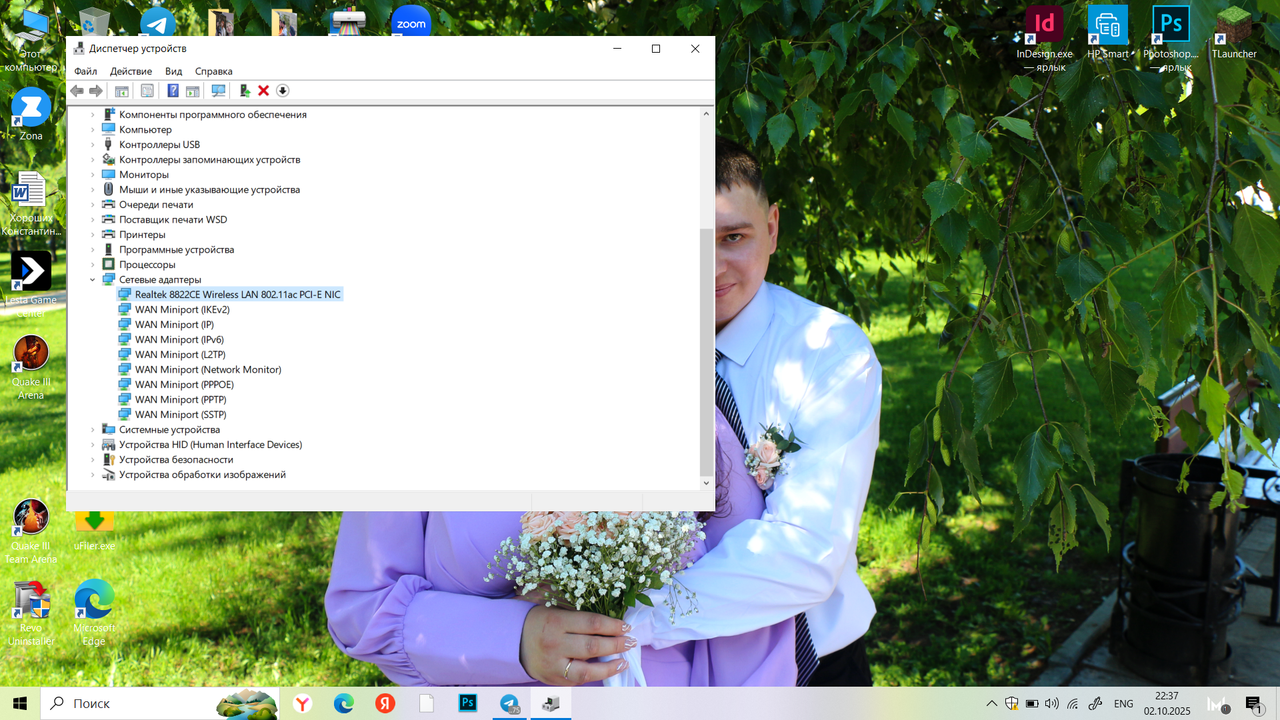Click the disable device down-arrow icon

click(283, 91)
